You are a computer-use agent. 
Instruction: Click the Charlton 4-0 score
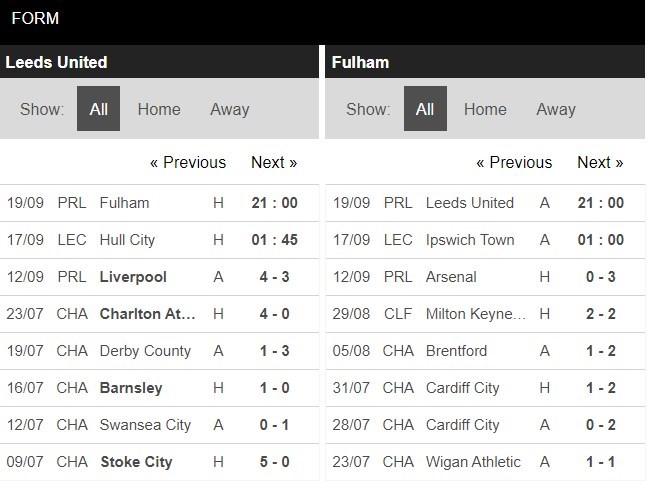274,314
